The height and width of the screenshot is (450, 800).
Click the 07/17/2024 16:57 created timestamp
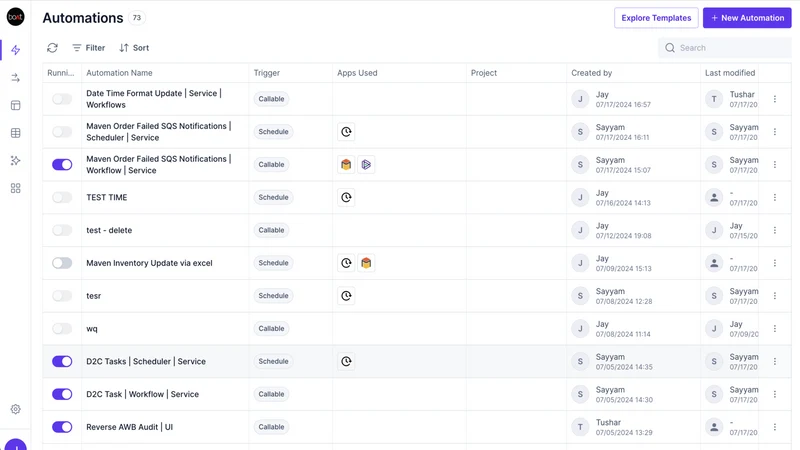tap(623, 105)
